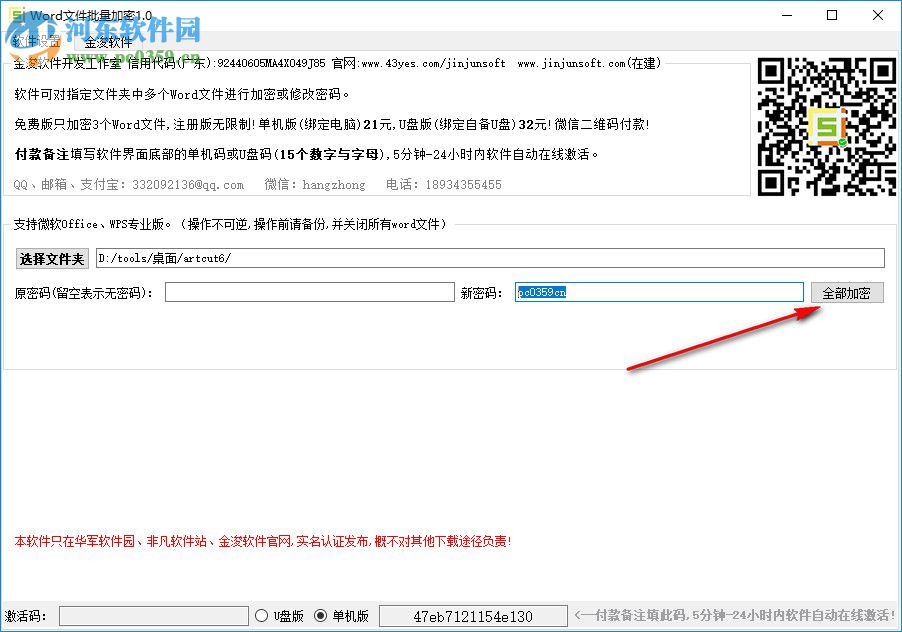Click the Si app icon in title bar
The height and width of the screenshot is (632, 902).
point(17,14)
